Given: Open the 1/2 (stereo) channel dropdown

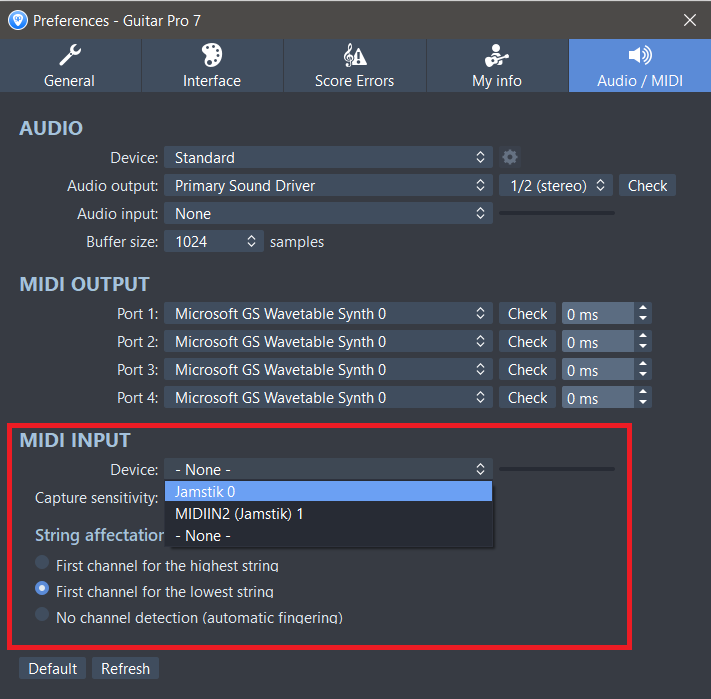Looking at the screenshot, I should [x=555, y=186].
